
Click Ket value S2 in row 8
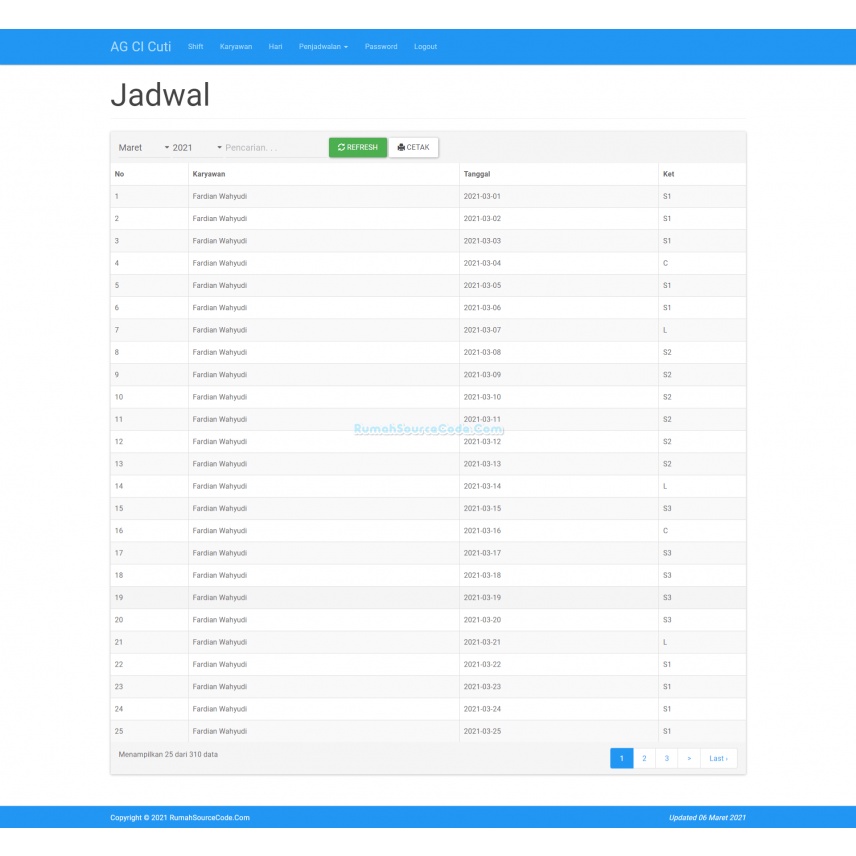point(667,353)
